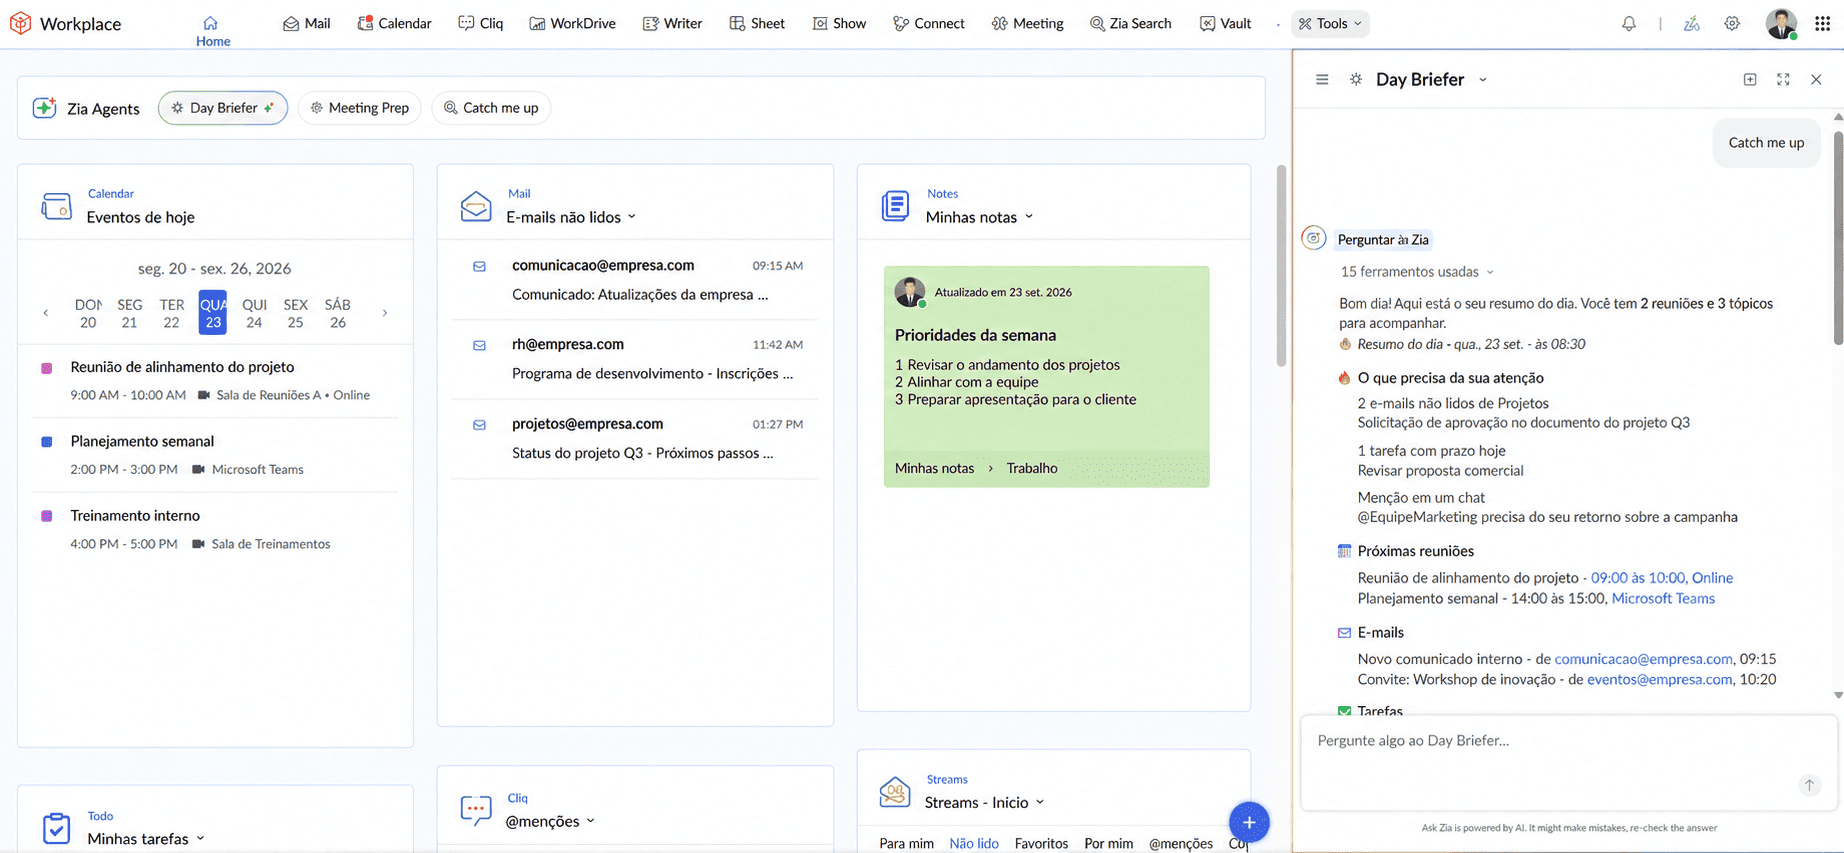Start a new chat in Day Briefer panel
This screenshot has width=1844, height=853.
point(1750,79)
